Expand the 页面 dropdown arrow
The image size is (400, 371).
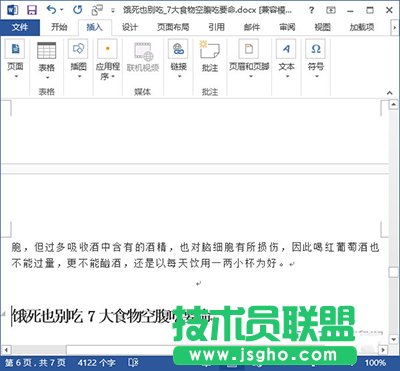(x=15, y=77)
